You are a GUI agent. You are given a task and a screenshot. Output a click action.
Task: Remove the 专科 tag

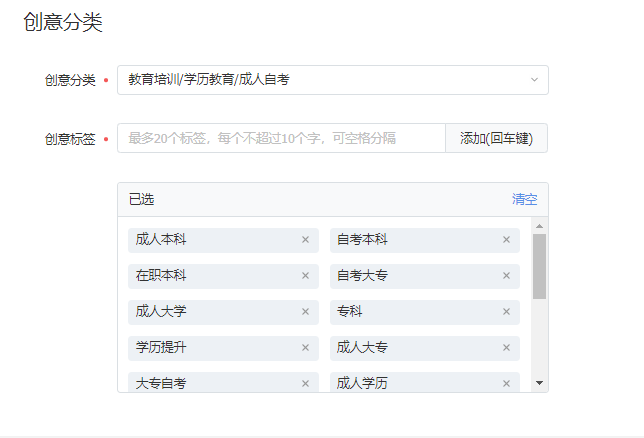pyautogui.click(x=506, y=312)
